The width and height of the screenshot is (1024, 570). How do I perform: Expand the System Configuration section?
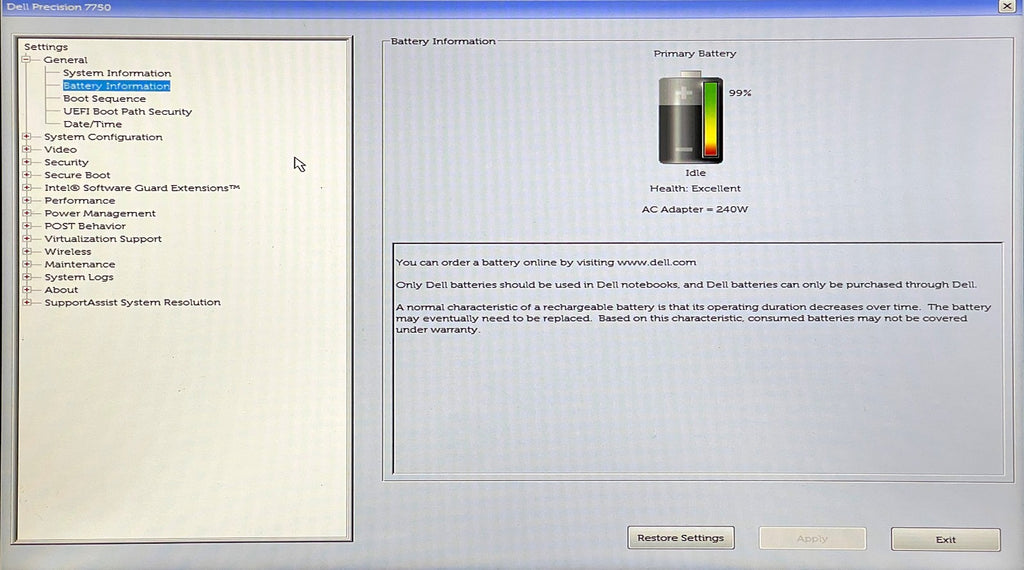pyautogui.click(x=27, y=137)
